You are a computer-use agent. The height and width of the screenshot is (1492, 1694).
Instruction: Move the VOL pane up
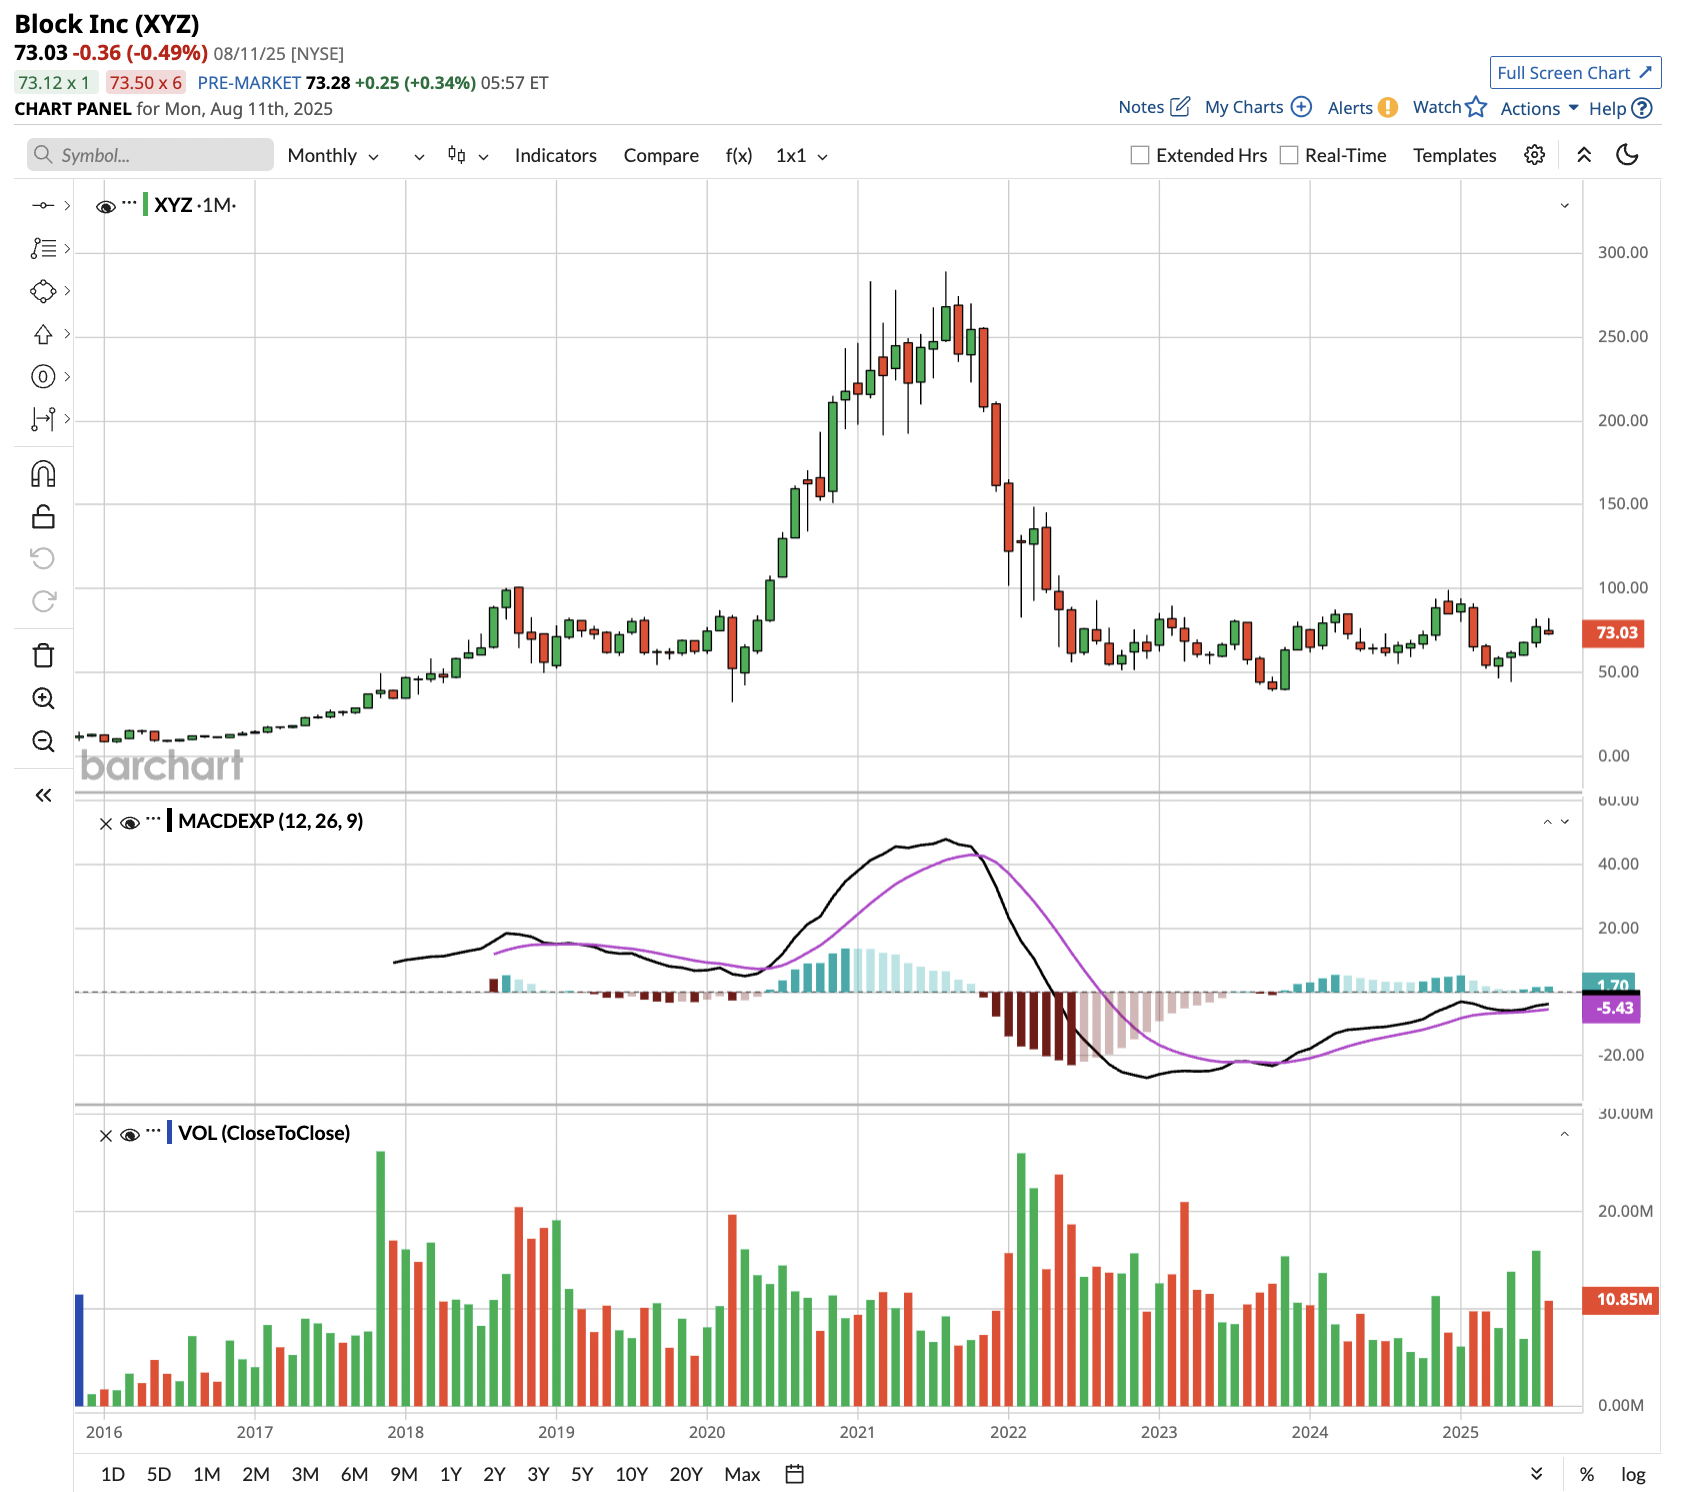[1565, 1134]
